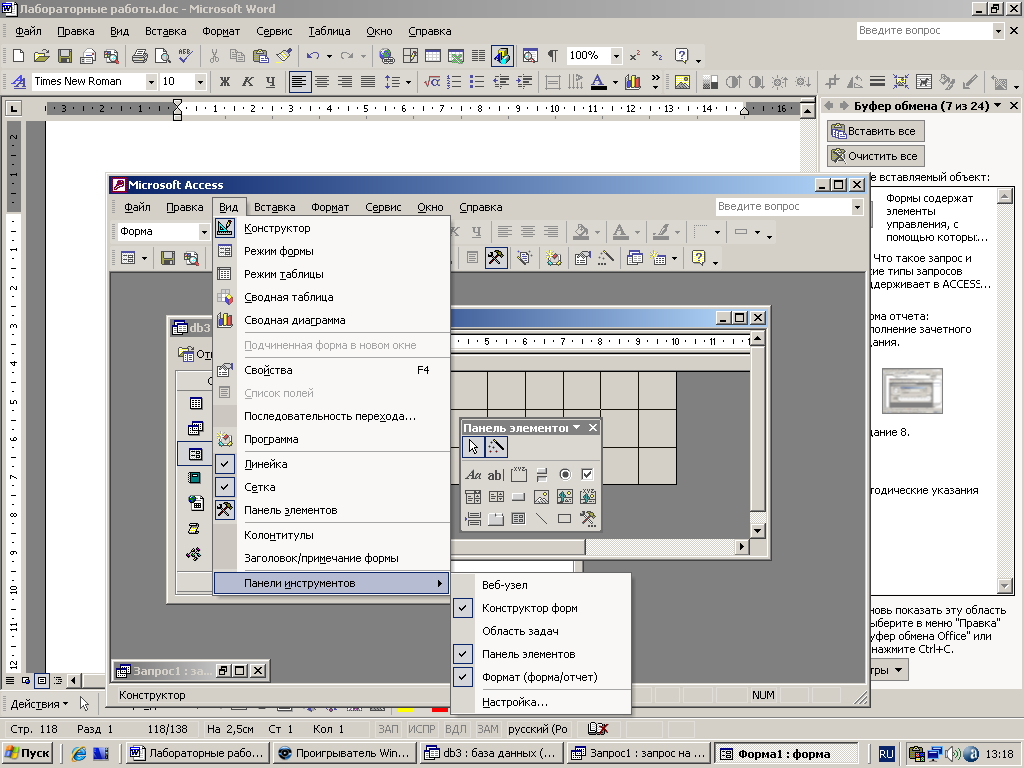Click the Access toolbox hammer-wrench toolbar icon

click(496, 257)
